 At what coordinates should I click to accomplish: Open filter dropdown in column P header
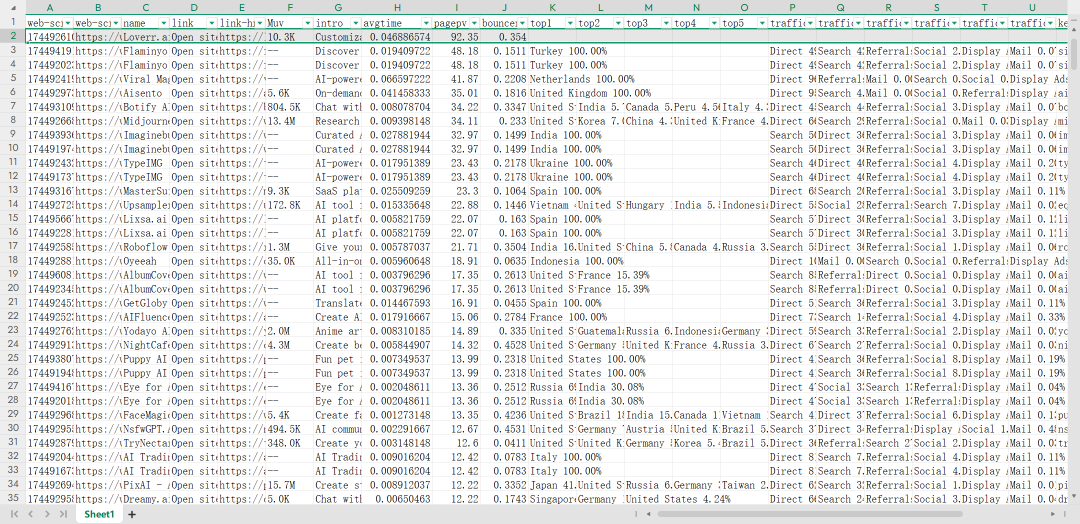click(x=810, y=23)
